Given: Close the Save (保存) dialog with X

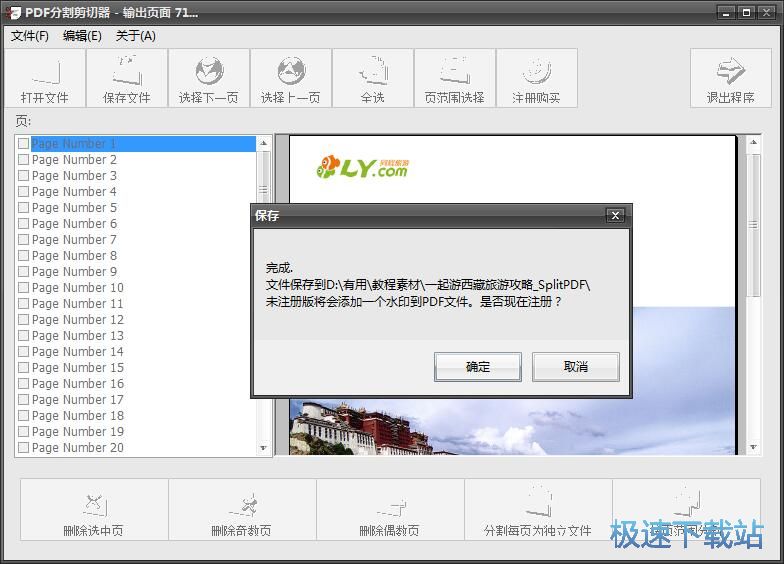Looking at the screenshot, I should [615, 216].
